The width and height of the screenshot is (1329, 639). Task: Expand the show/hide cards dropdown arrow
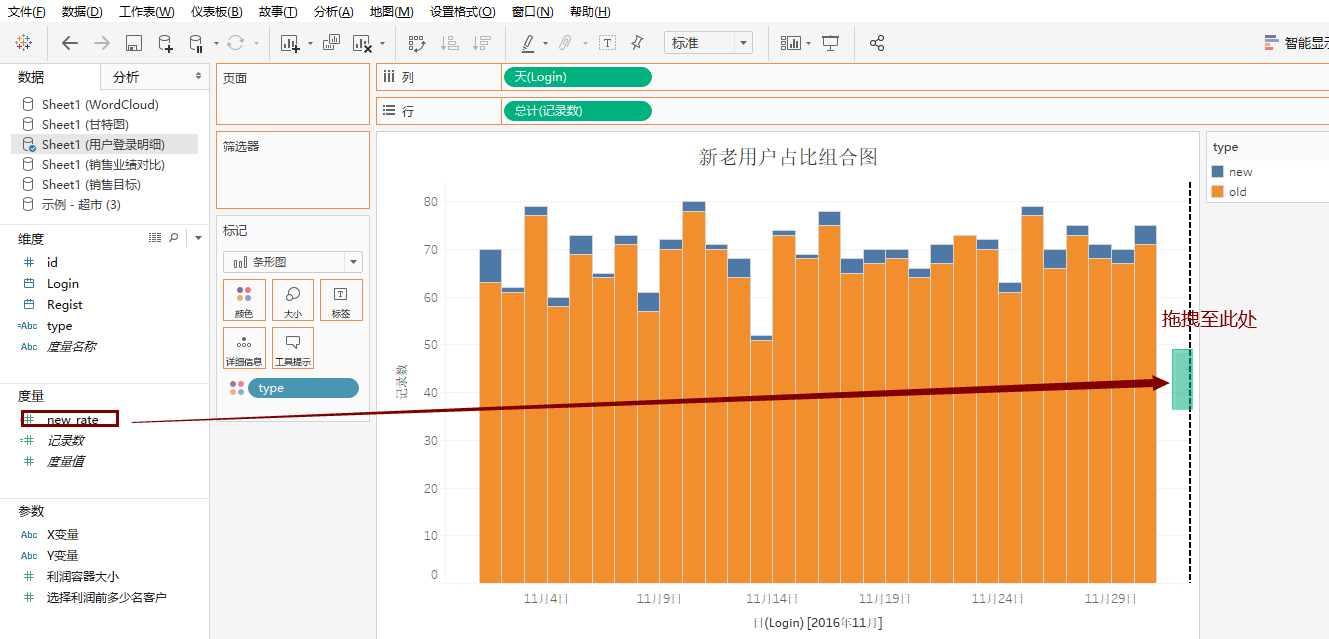[x=808, y=44]
